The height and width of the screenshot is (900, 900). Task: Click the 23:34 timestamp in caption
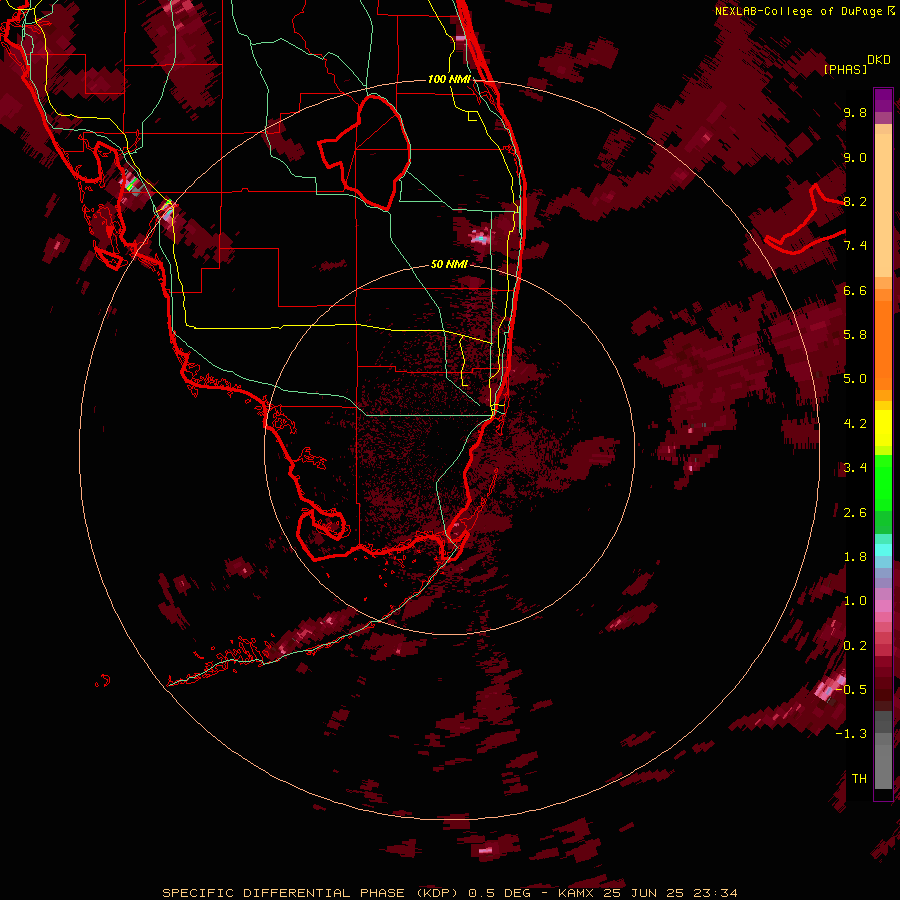[x=715, y=893]
